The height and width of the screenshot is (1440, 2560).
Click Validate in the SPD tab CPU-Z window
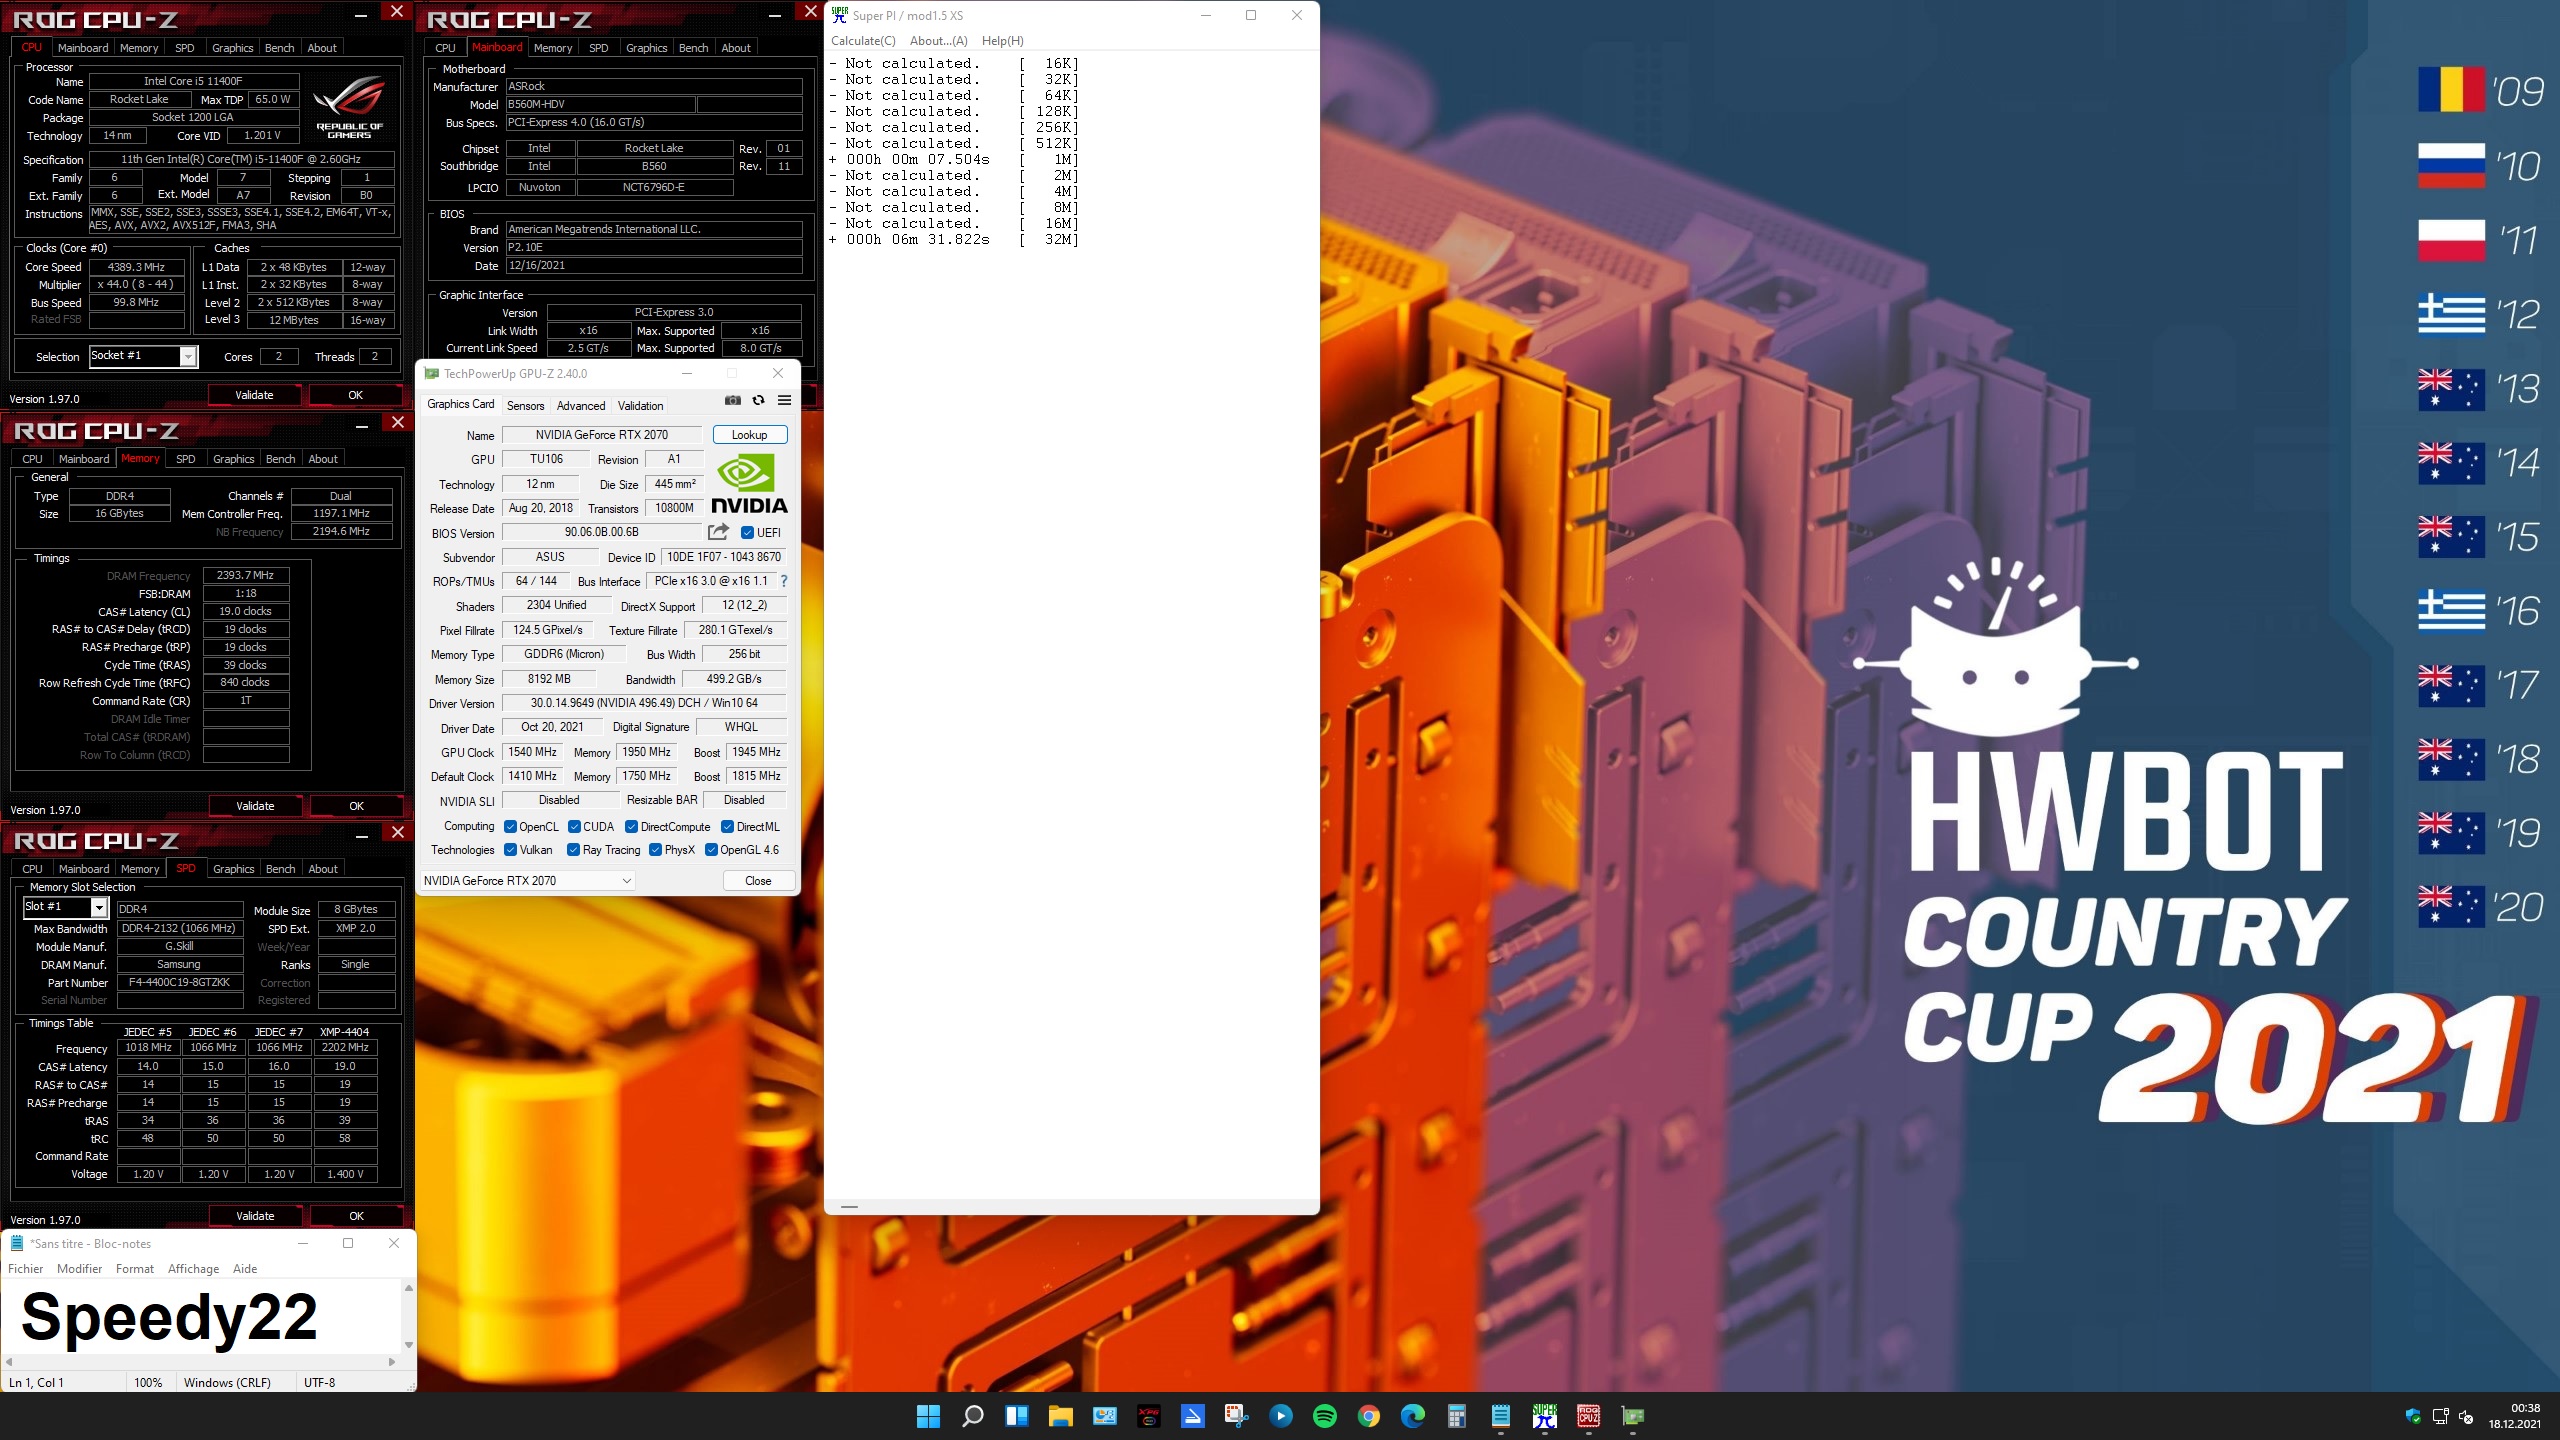click(x=255, y=1216)
